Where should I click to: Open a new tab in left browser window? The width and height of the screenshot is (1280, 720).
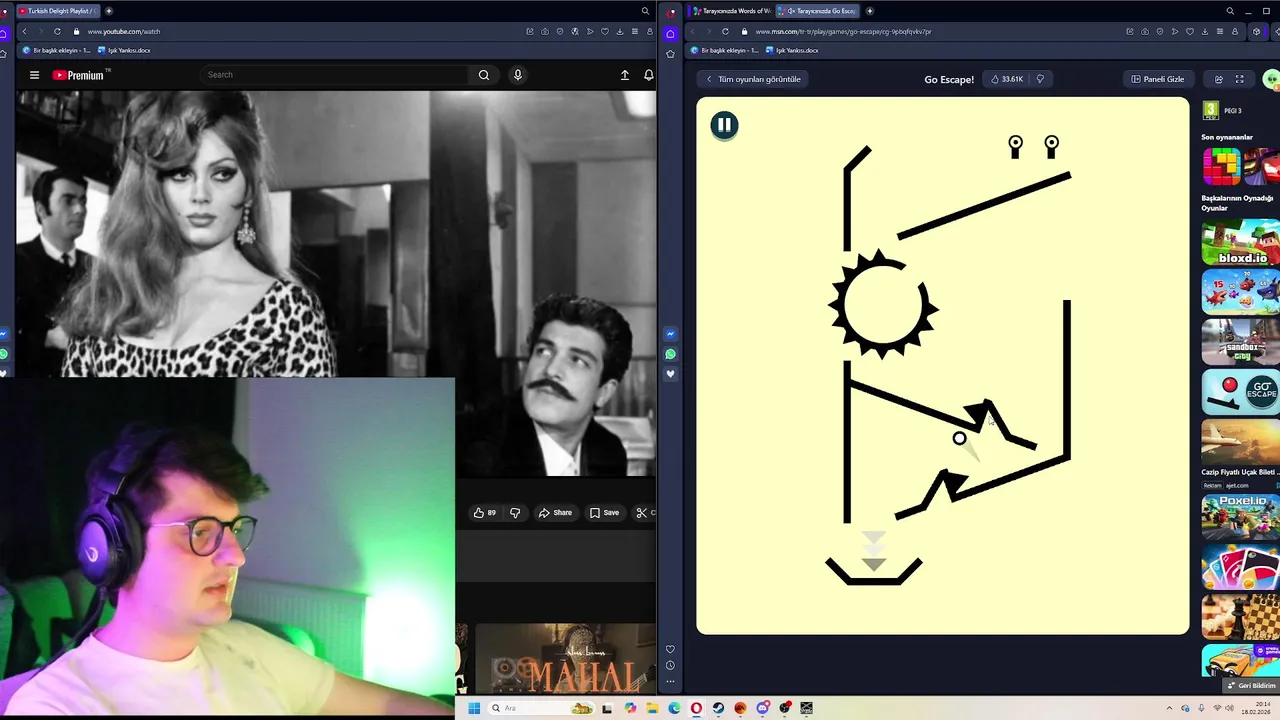[x=109, y=11]
